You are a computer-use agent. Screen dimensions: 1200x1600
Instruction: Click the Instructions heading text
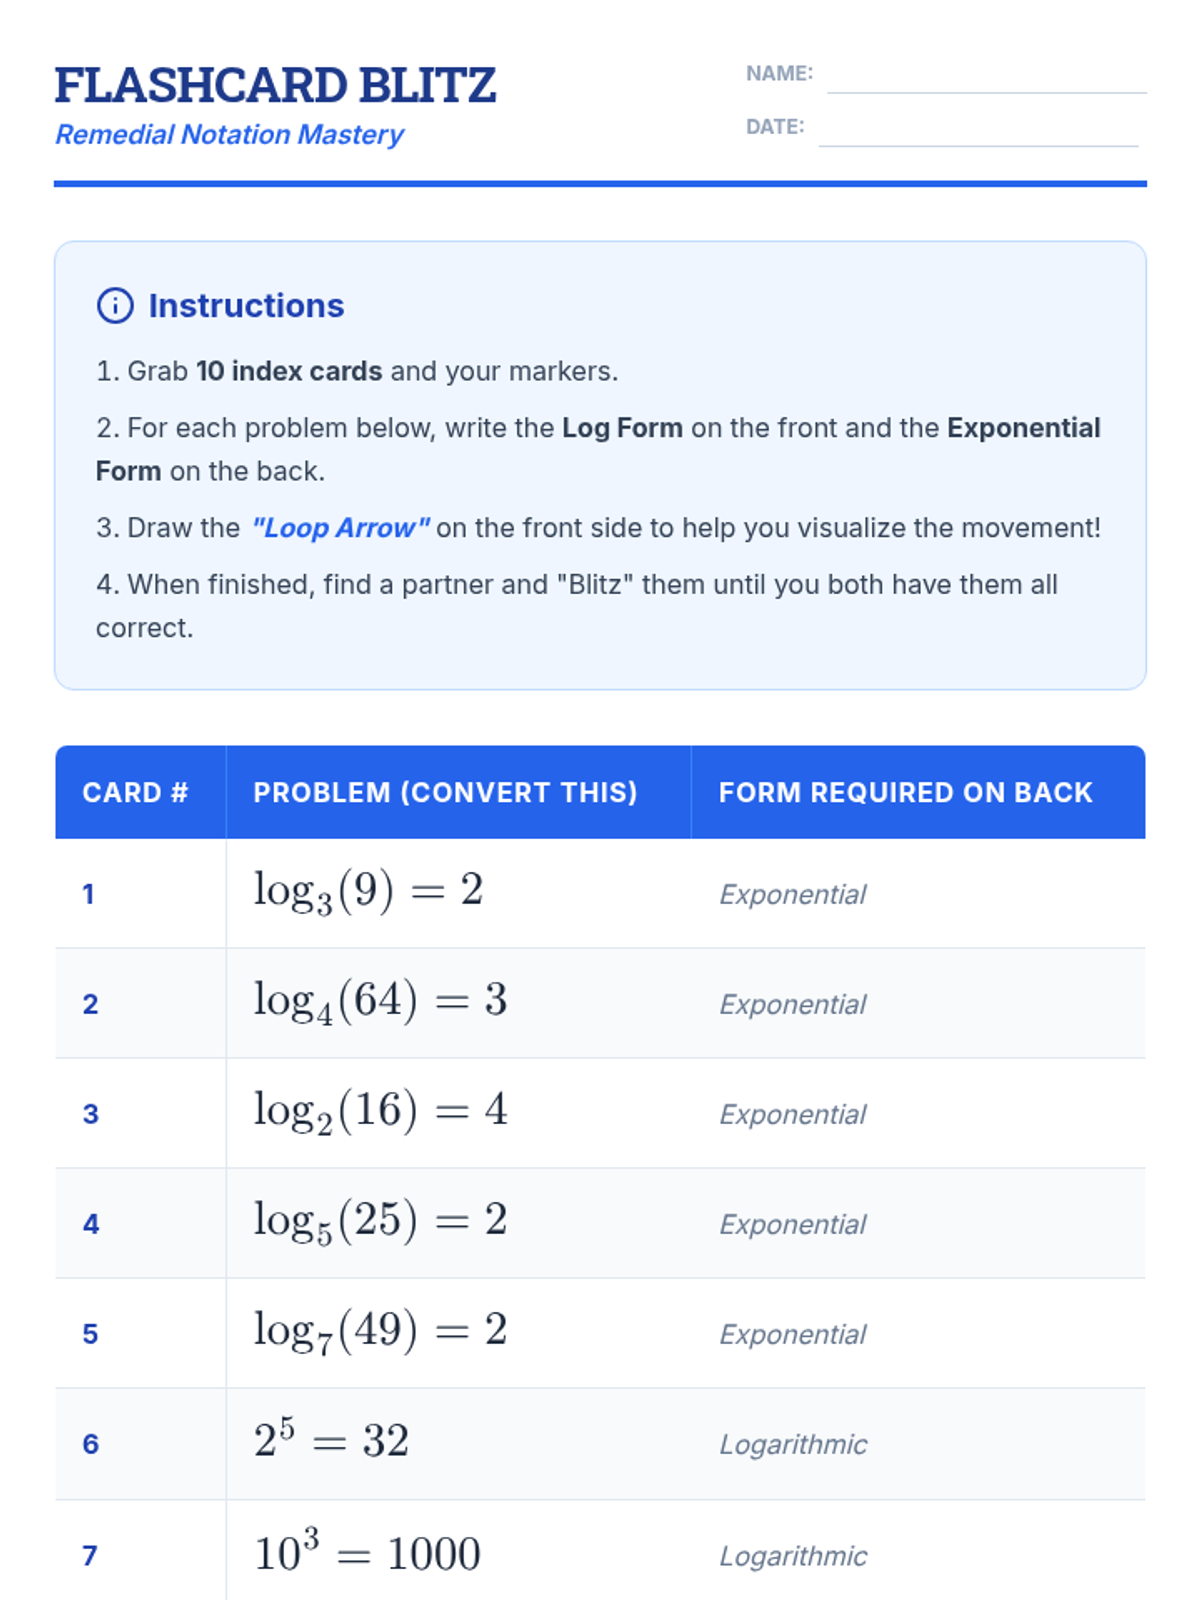click(246, 306)
